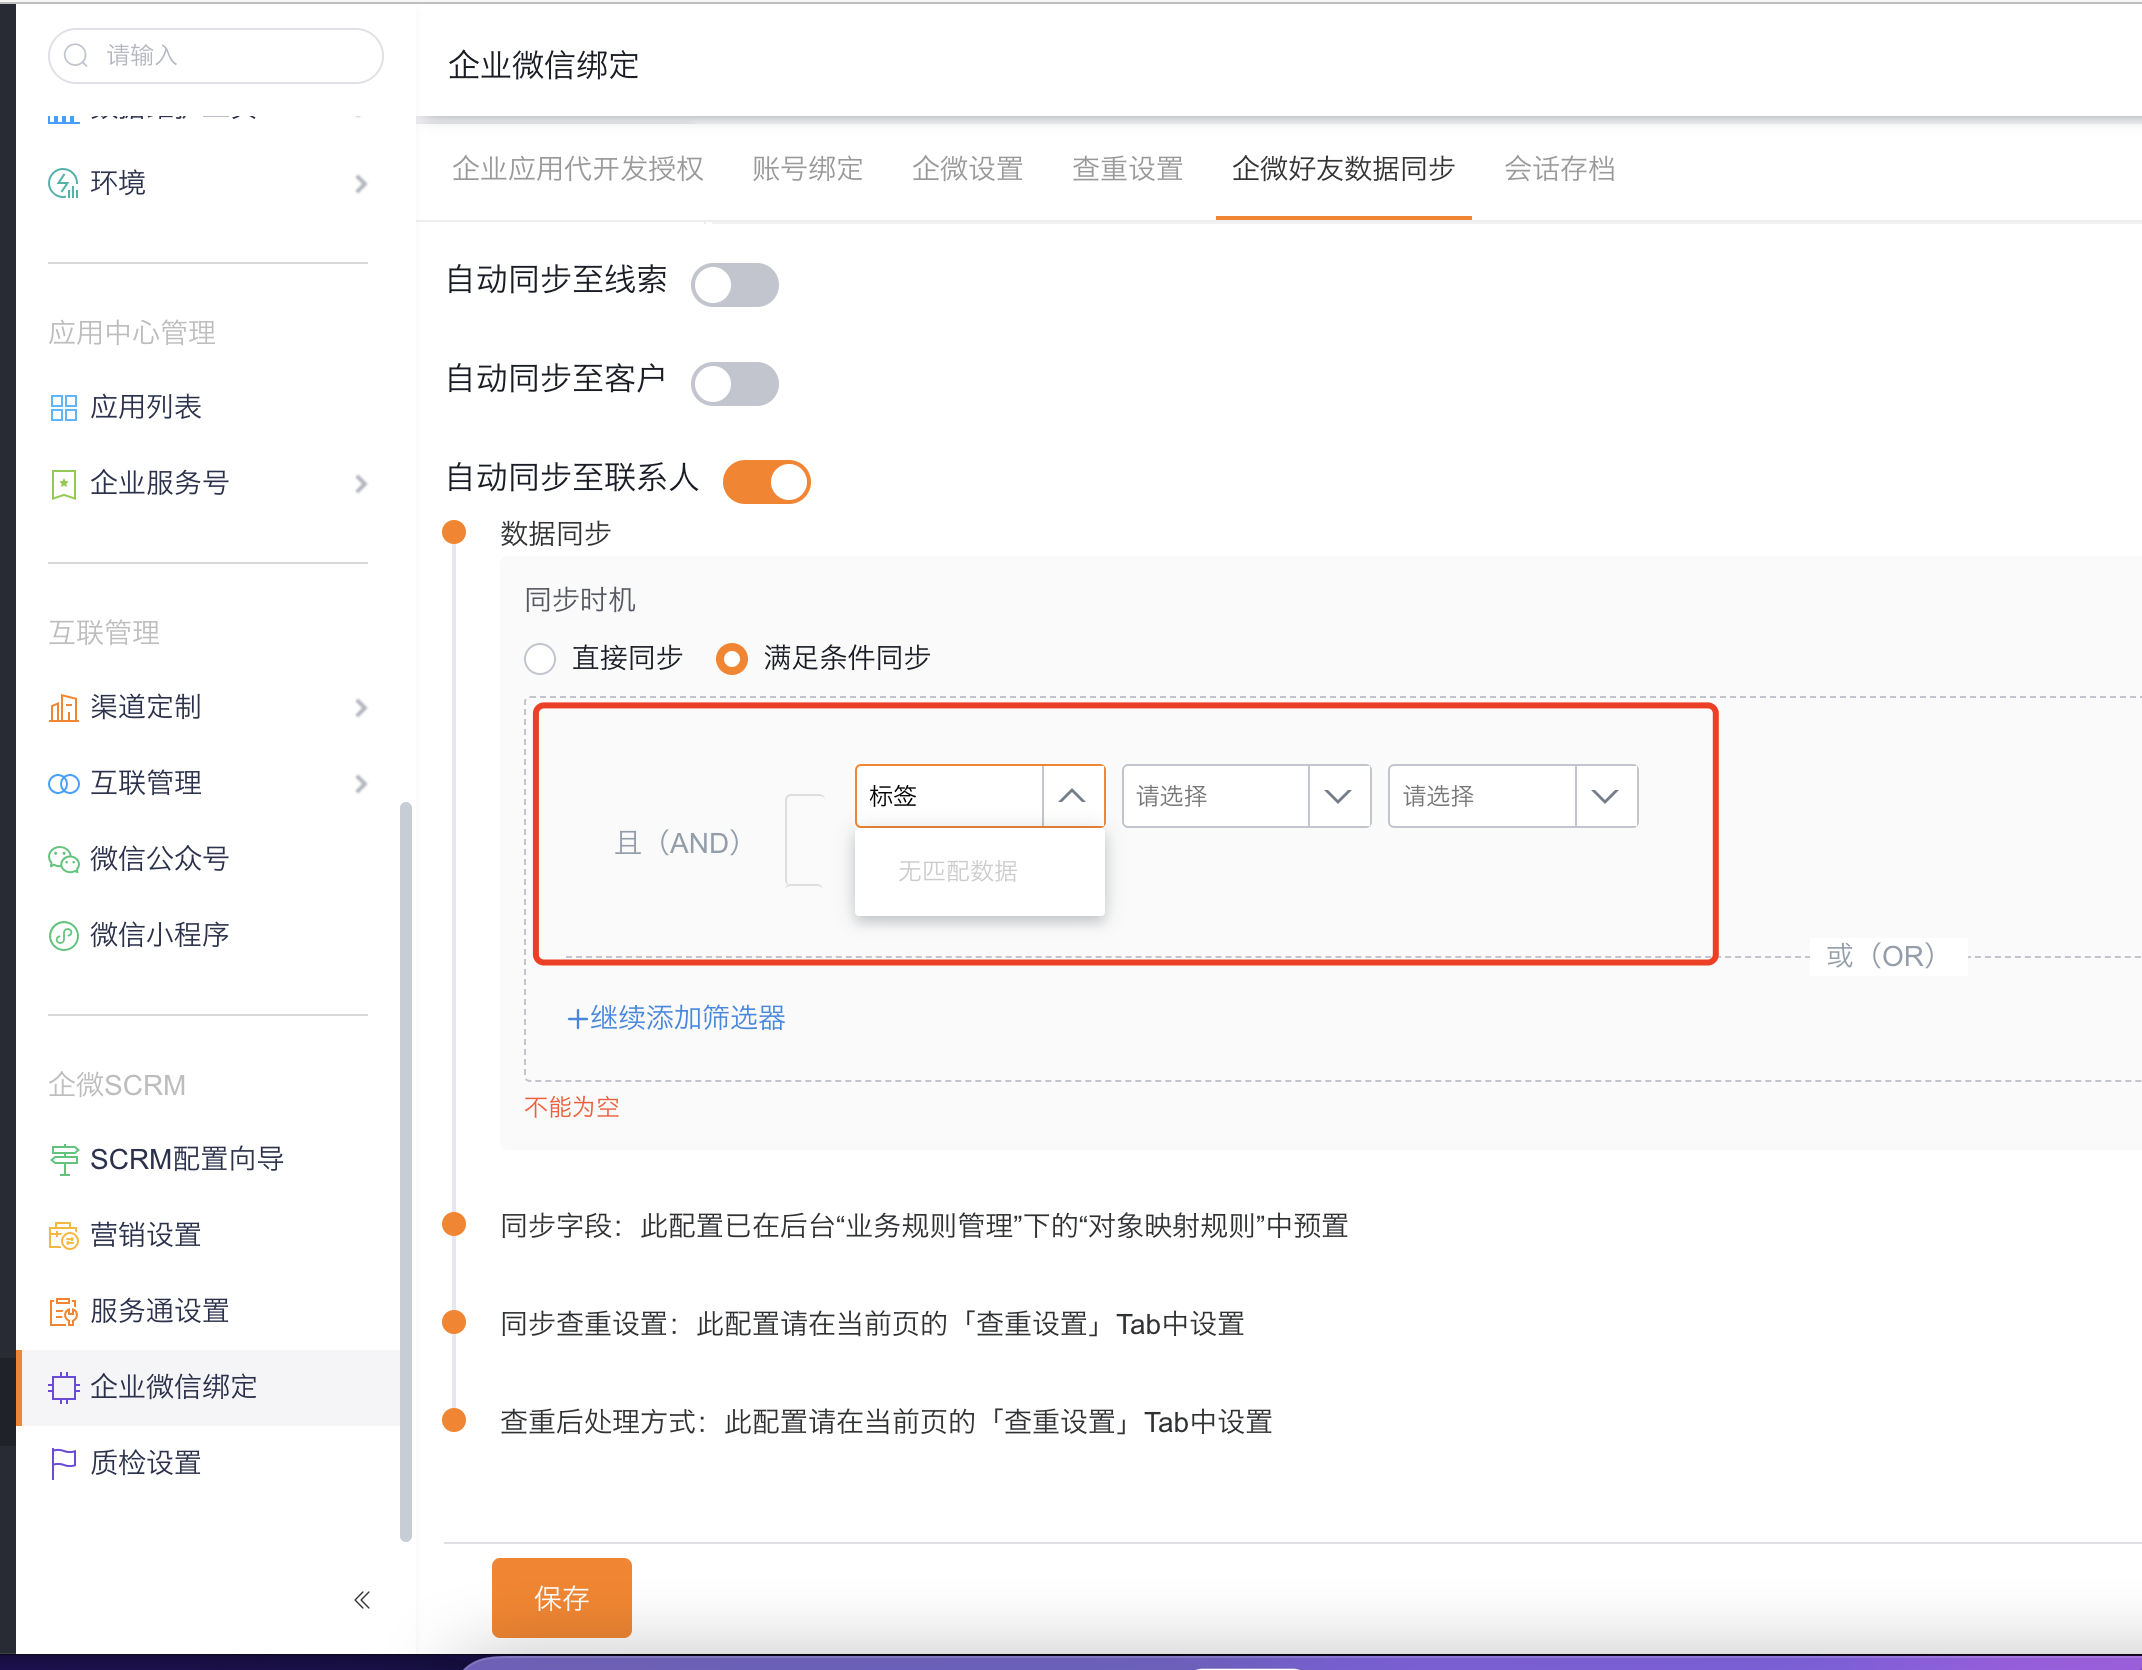Open 微信小程序 management
This screenshot has width=2142, height=1670.
(x=160, y=934)
